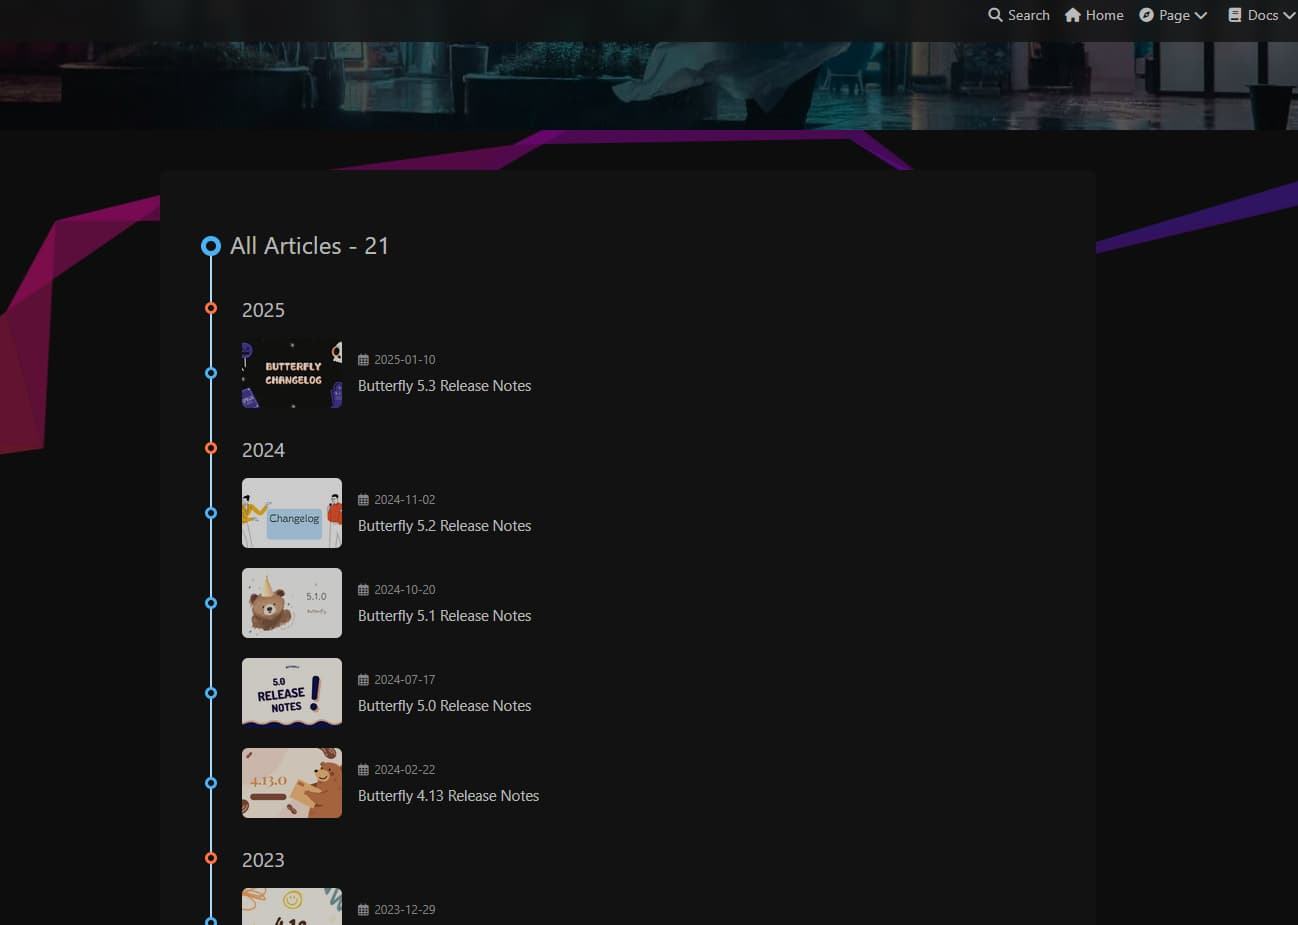The height and width of the screenshot is (925, 1298).
Task: Open Search from the navigation bar
Action: point(1028,15)
